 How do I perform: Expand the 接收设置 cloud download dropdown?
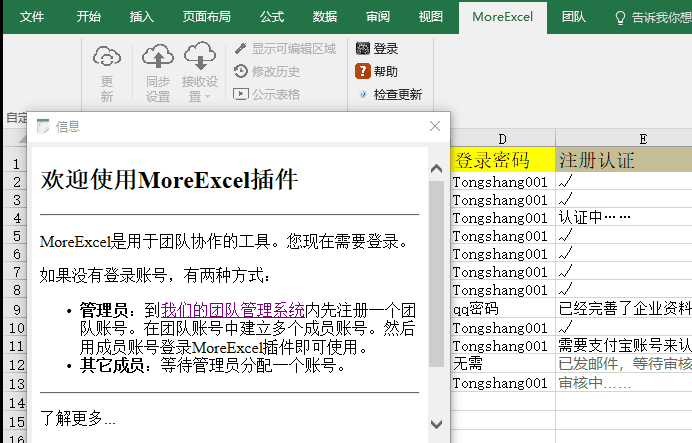(200, 72)
